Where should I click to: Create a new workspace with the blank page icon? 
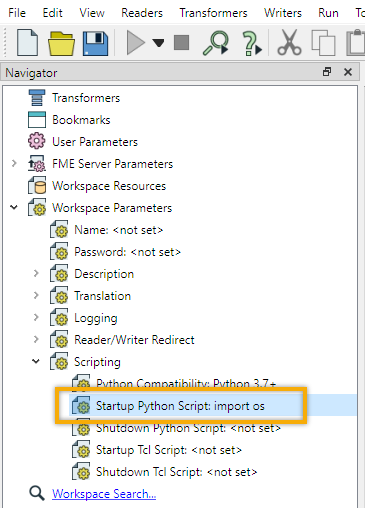[x=27, y=43]
